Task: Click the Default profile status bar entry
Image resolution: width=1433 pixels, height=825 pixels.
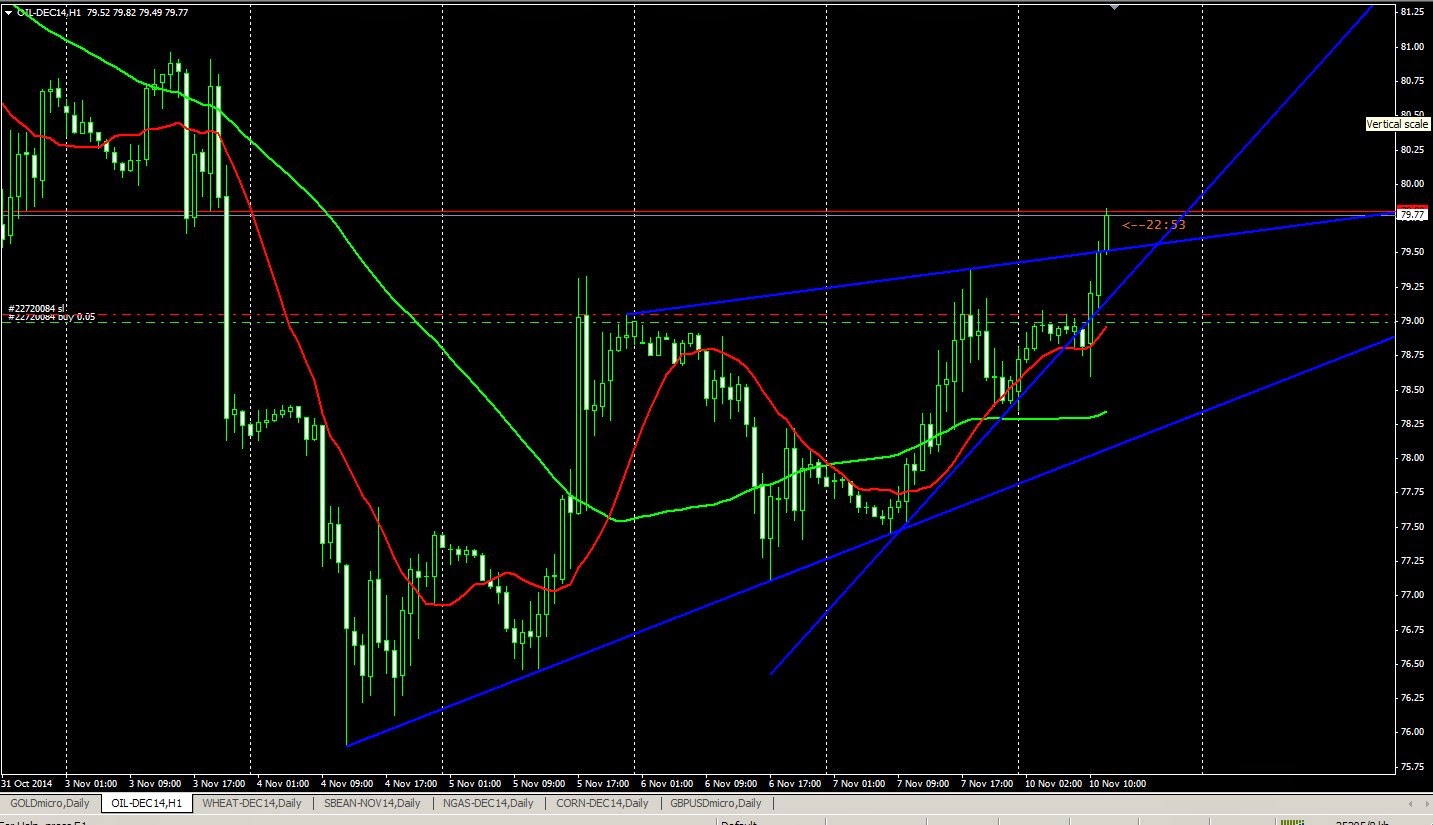Action: (739, 822)
